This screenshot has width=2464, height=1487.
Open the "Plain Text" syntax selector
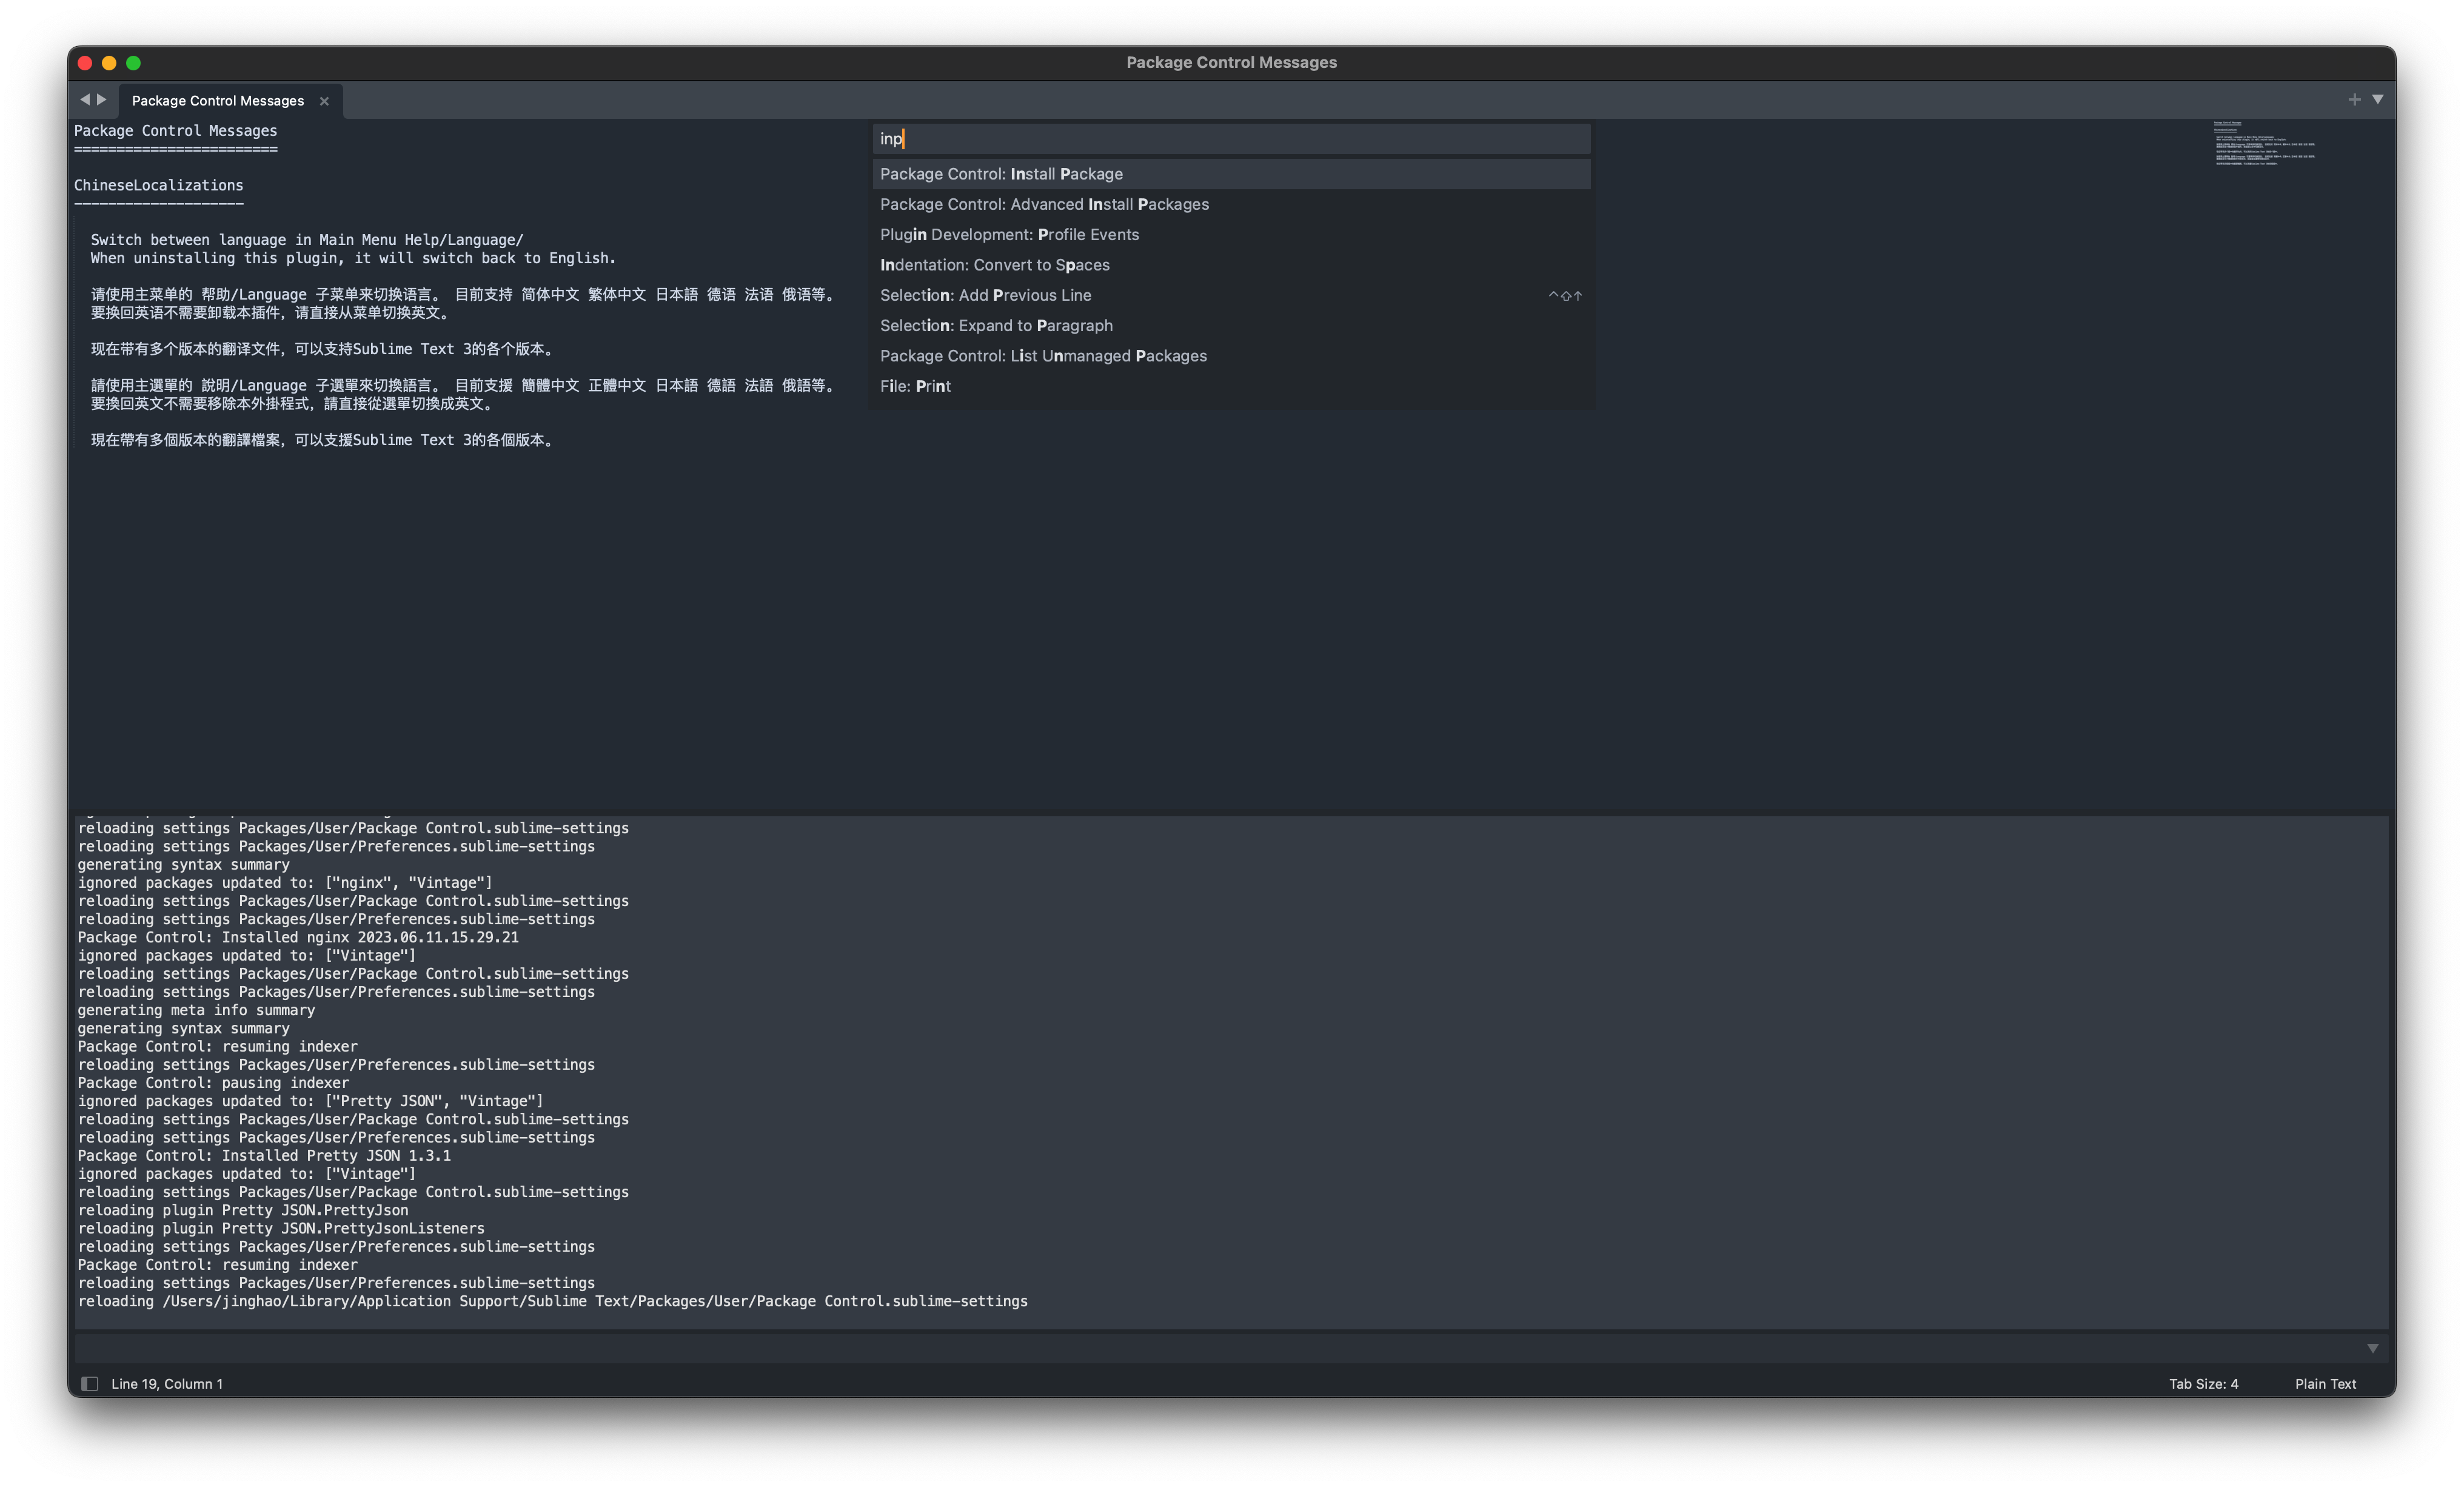[x=2325, y=1383]
